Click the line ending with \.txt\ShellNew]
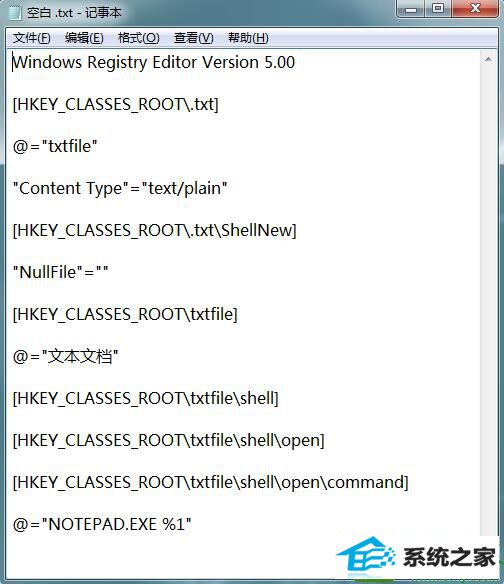This screenshot has width=504, height=584. (155, 230)
